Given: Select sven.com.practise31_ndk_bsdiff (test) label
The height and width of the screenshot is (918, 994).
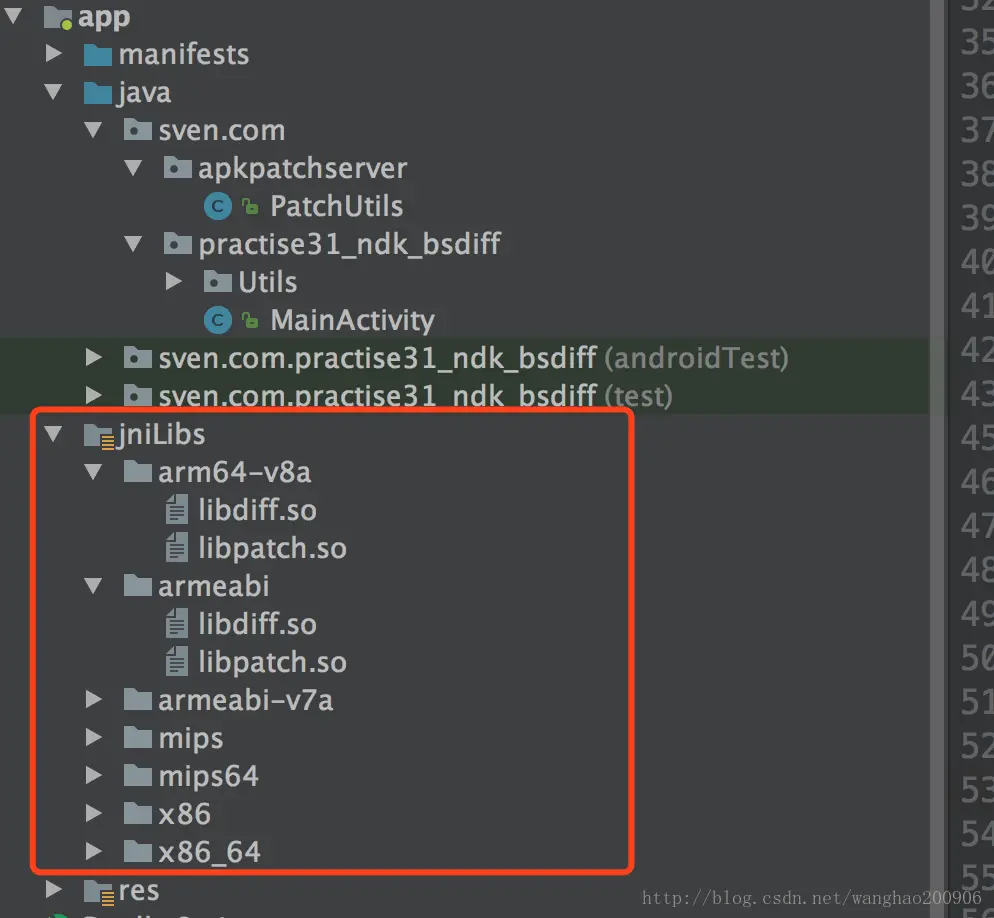Looking at the screenshot, I should click(x=415, y=396).
